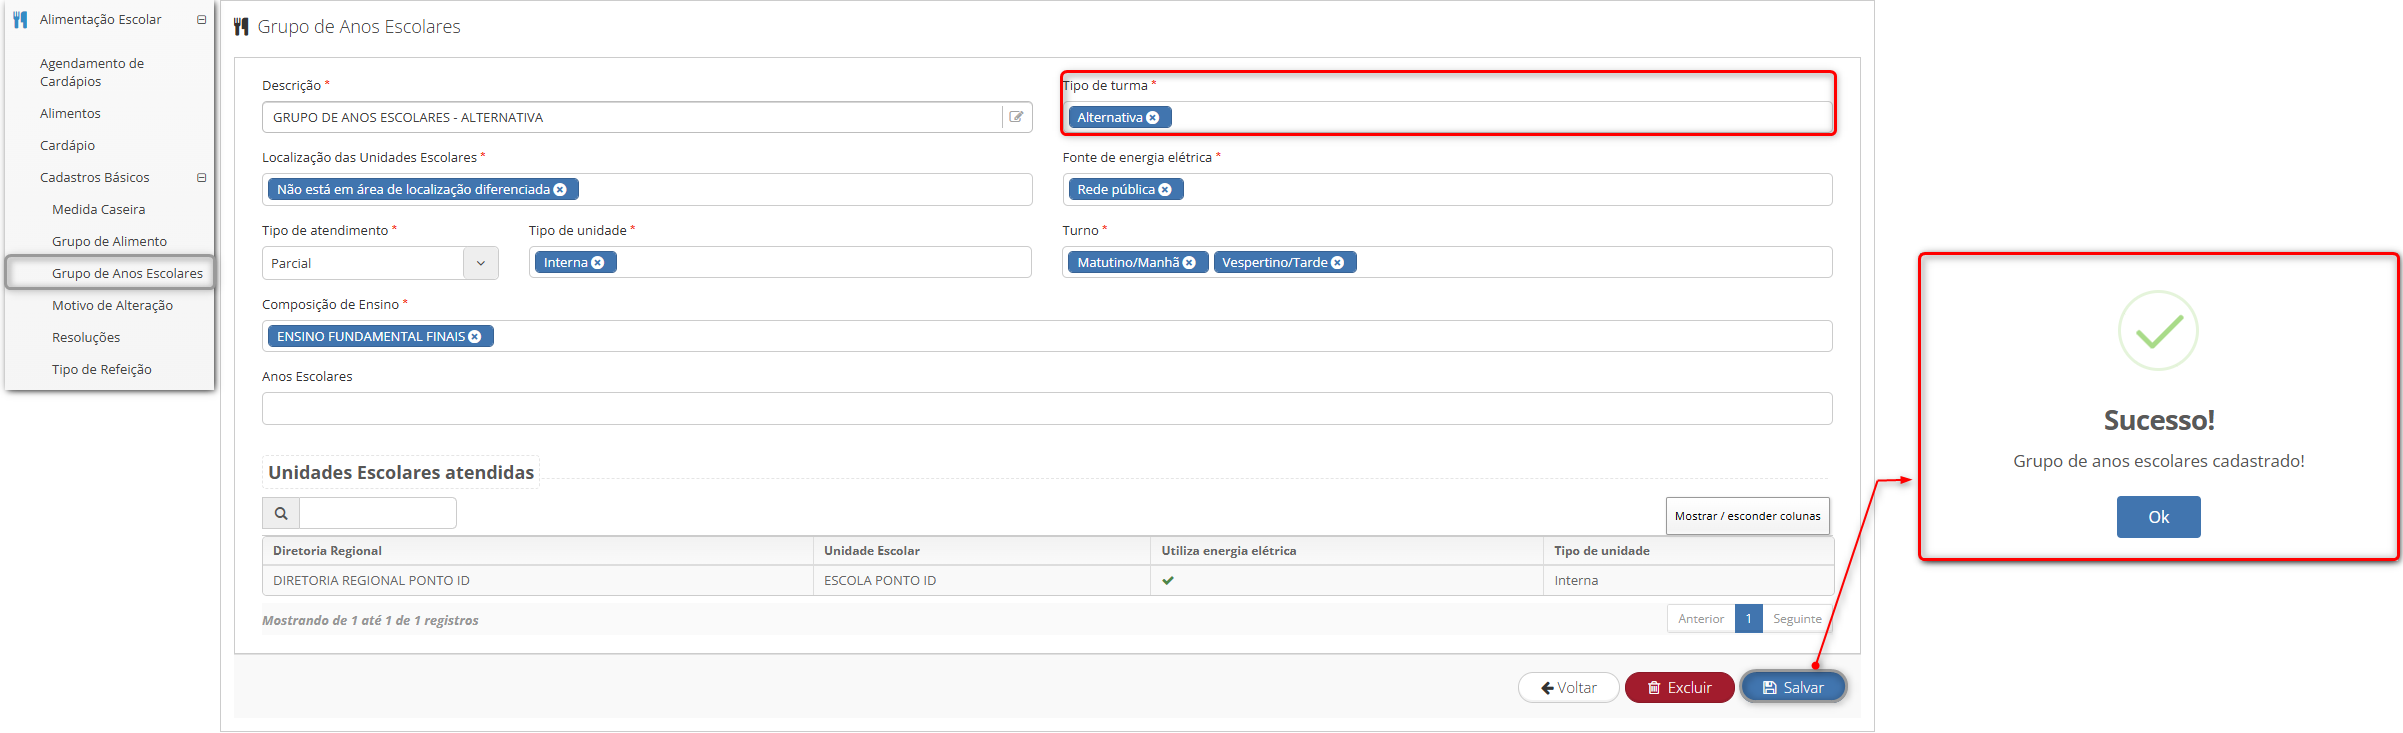The width and height of the screenshot is (2403, 733).
Task: Click the table search input box
Action: coord(378,513)
